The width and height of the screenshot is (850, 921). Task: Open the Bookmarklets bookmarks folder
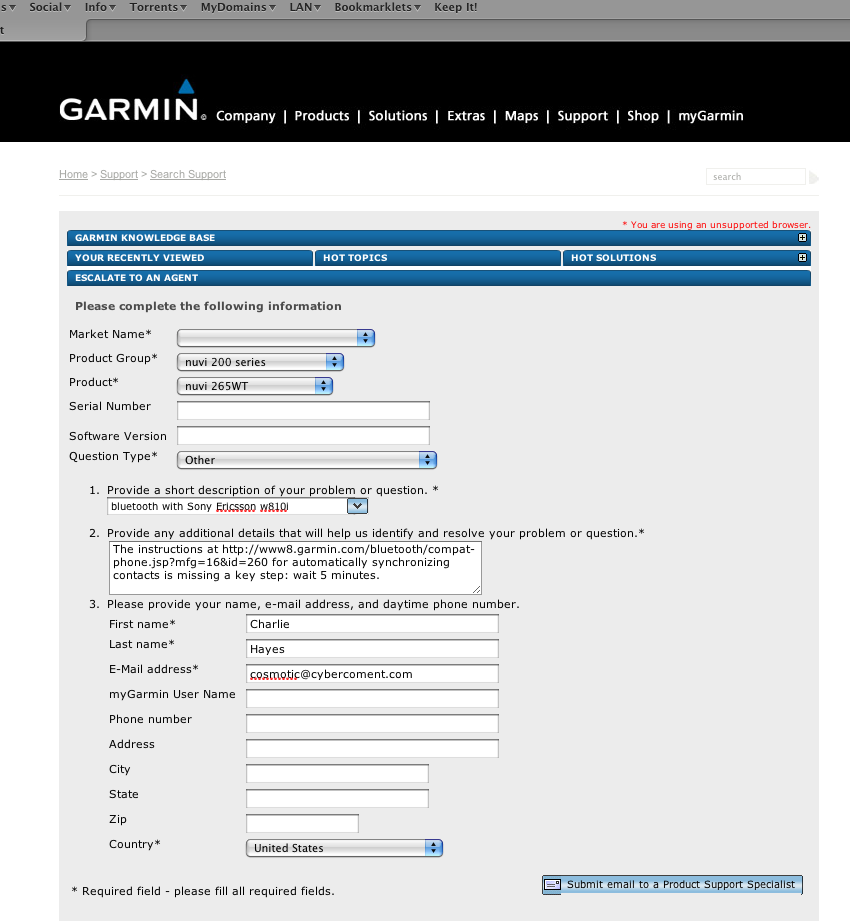click(378, 7)
